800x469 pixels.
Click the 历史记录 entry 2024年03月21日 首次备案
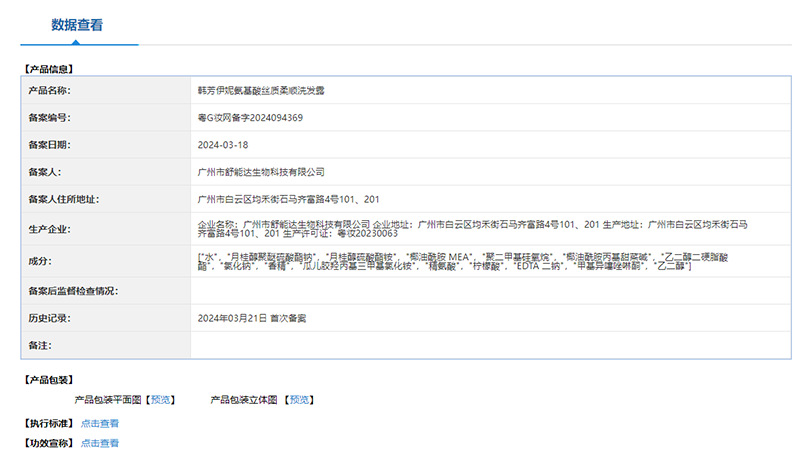click(x=252, y=318)
